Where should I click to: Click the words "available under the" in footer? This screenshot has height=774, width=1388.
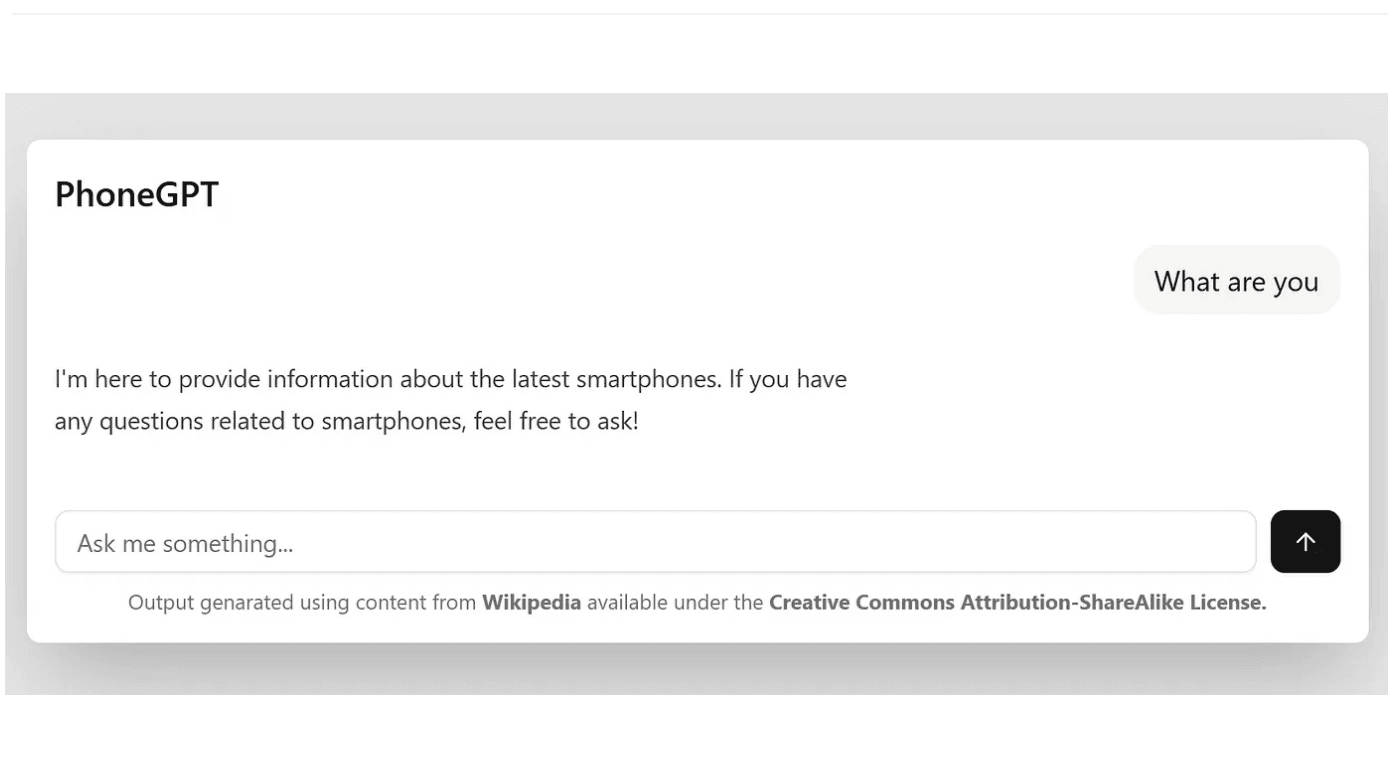[x=675, y=603]
